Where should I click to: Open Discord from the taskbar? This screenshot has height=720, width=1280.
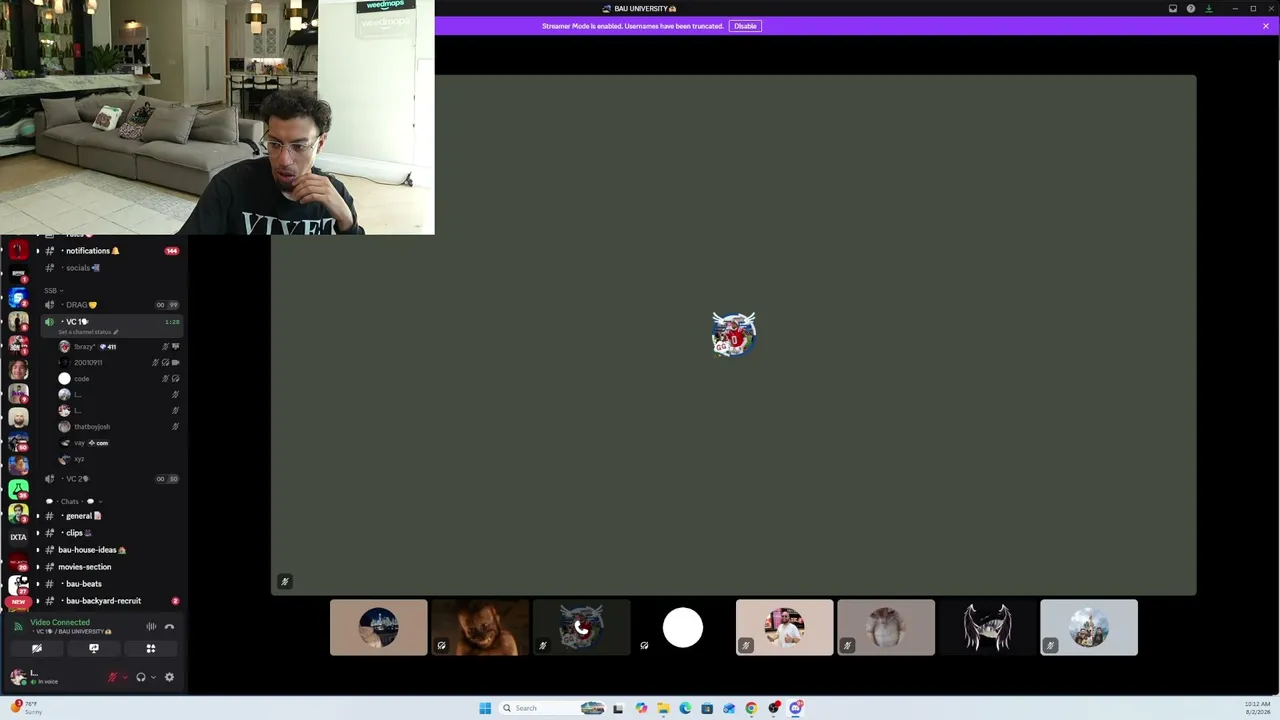click(x=796, y=708)
